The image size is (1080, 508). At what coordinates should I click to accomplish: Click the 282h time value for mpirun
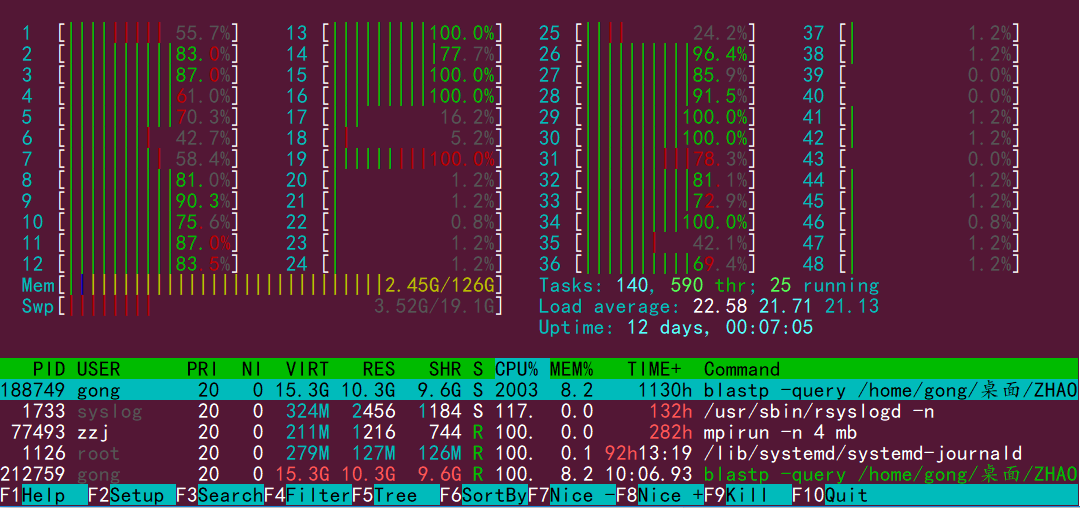671,432
